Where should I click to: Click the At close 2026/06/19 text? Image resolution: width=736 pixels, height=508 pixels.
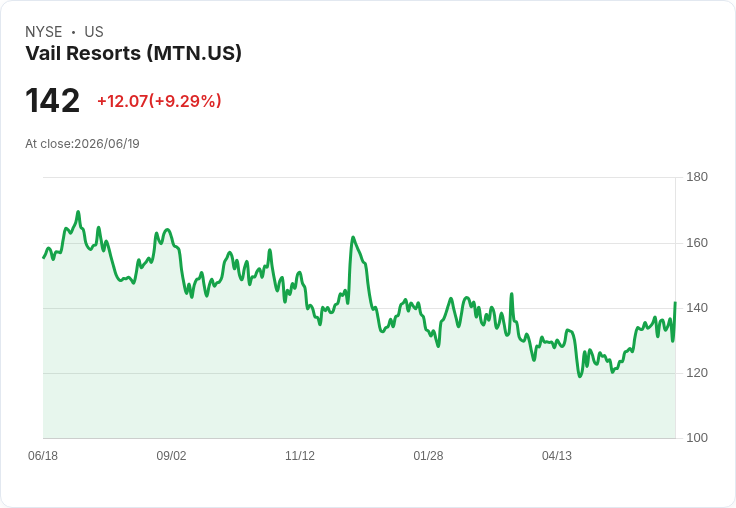[82, 144]
